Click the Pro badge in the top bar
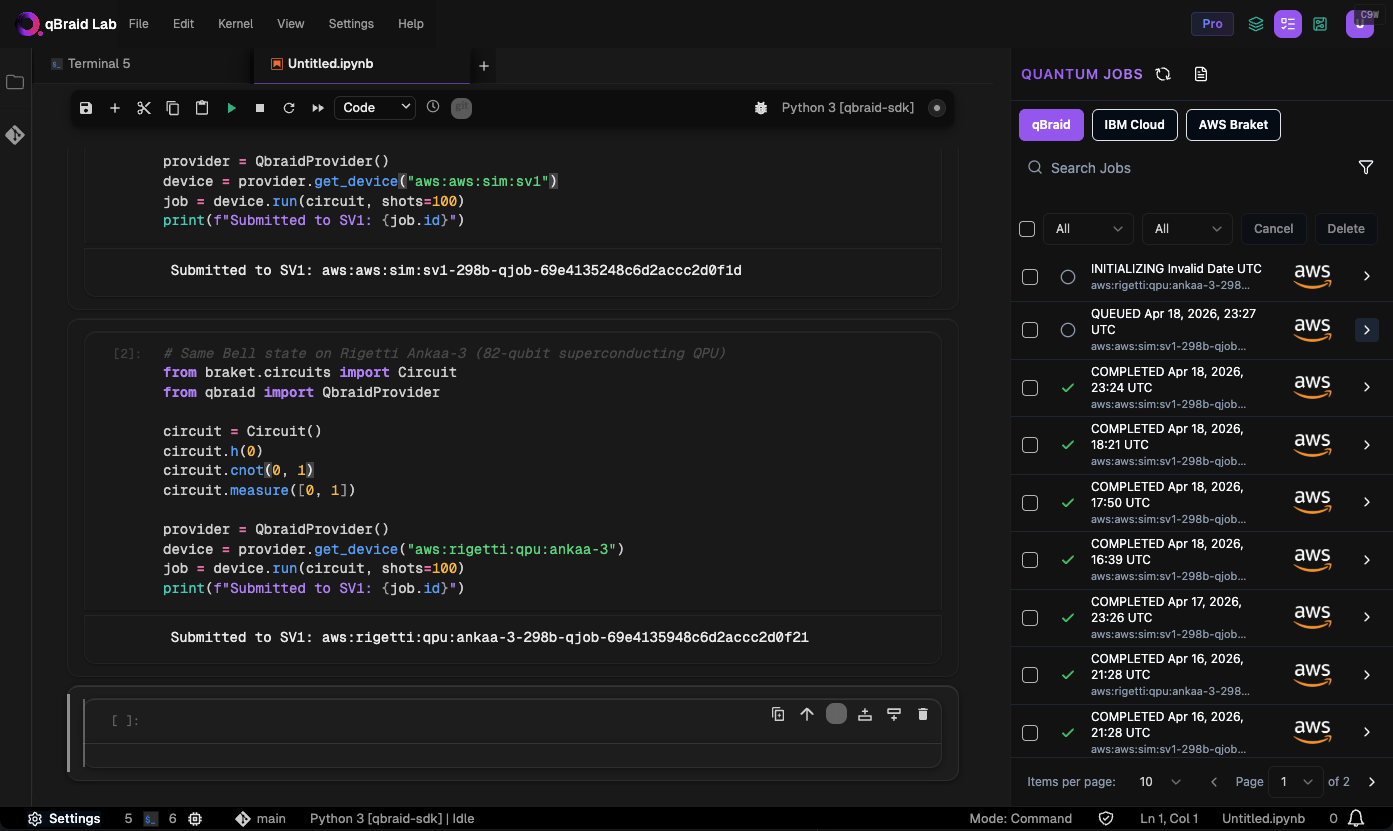 (x=1212, y=23)
